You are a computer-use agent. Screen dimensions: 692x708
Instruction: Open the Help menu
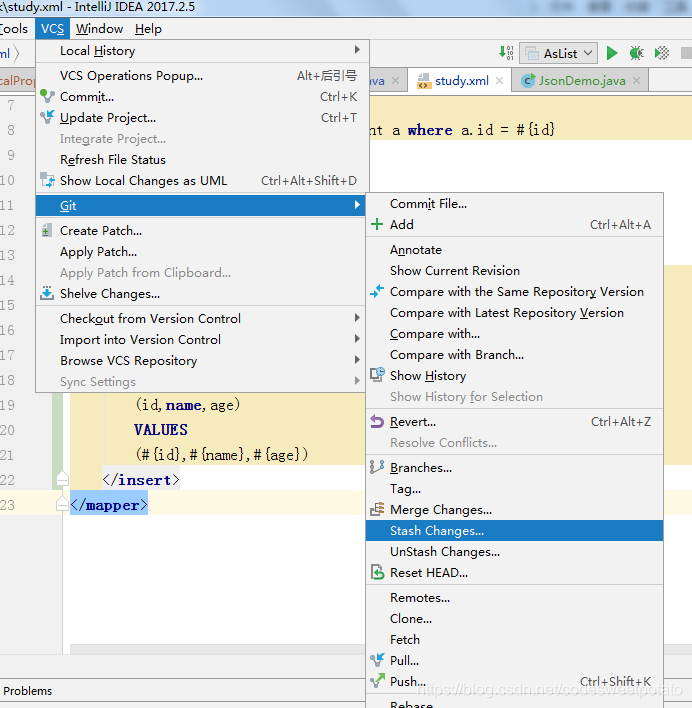pyautogui.click(x=148, y=29)
